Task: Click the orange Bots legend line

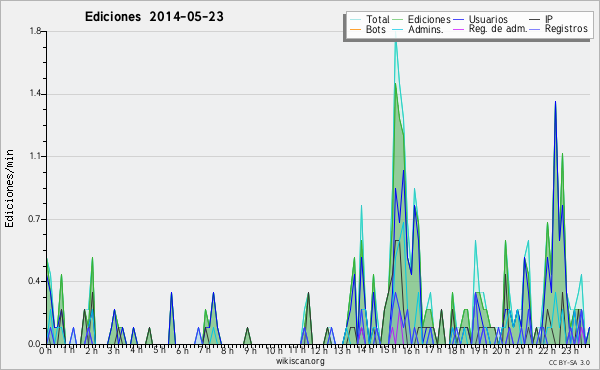Action: pyautogui.click(x=355, y=29)
